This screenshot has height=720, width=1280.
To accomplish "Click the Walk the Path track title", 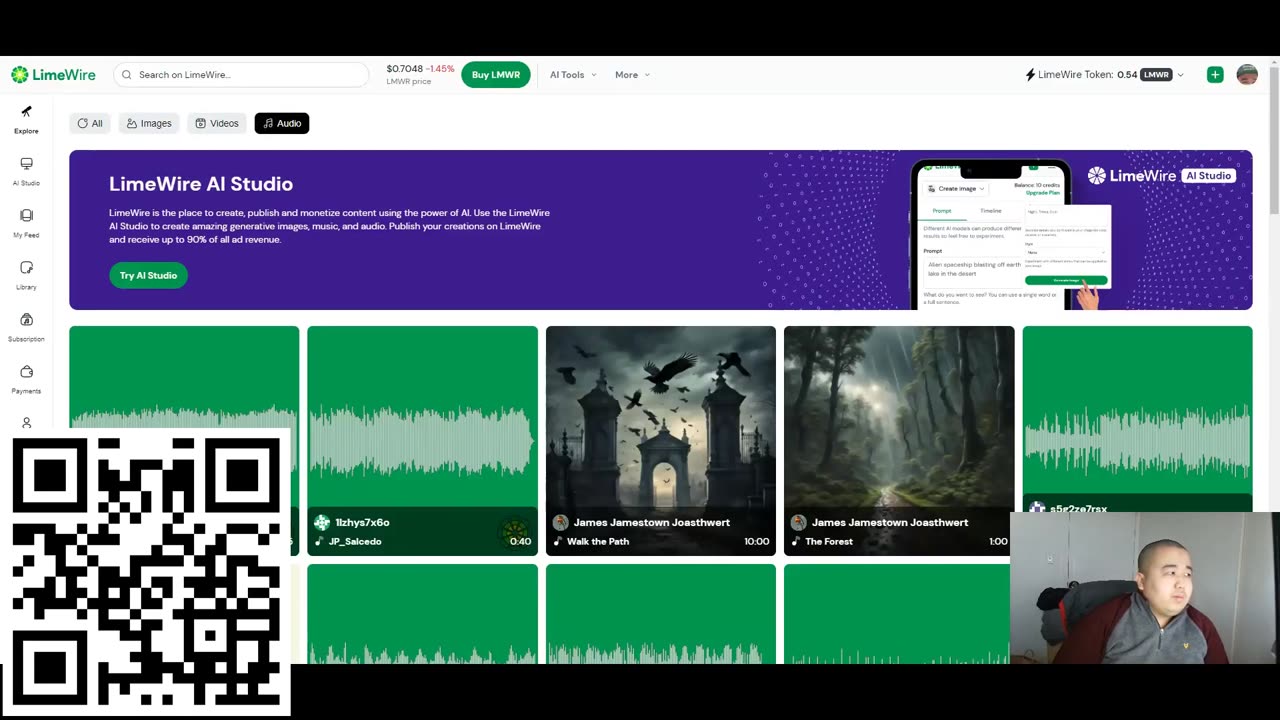I will coord(598,541).
